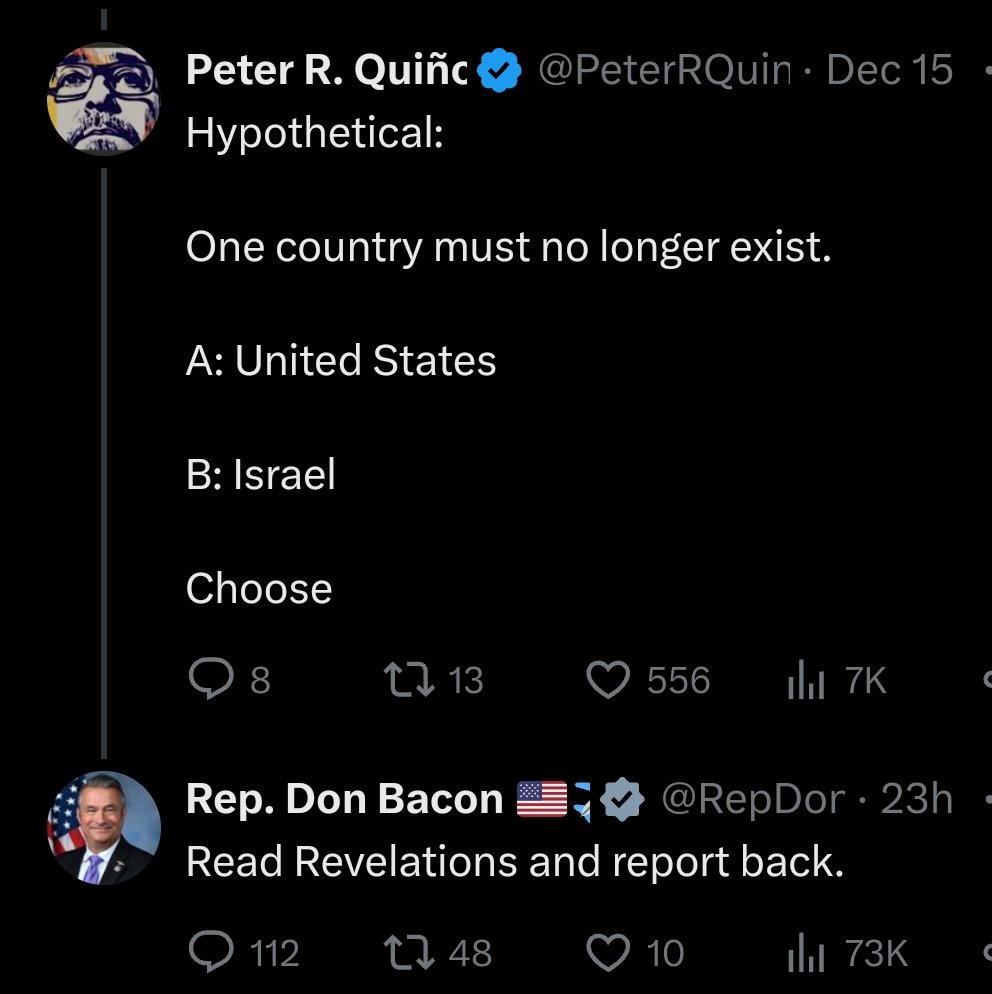The image size is (992, 994).
Task: Open tweet text 'One country must no longer exist.'
Action: [508, 247]
